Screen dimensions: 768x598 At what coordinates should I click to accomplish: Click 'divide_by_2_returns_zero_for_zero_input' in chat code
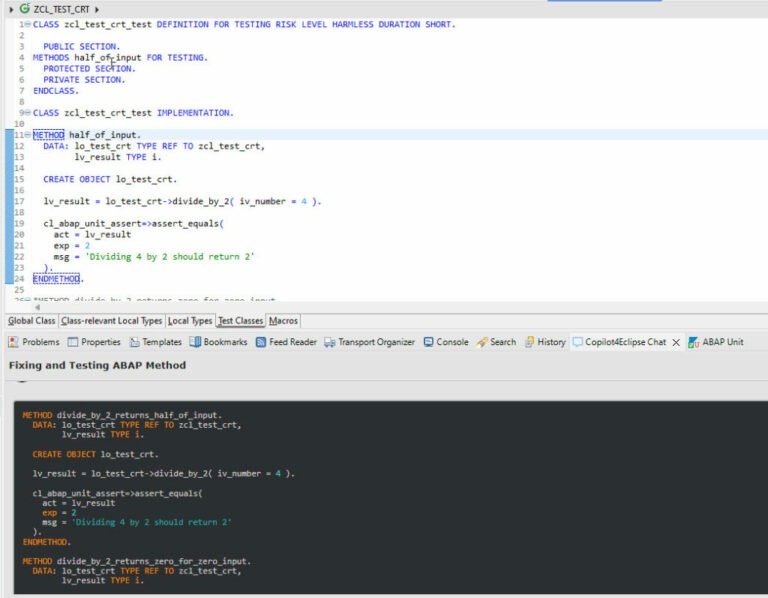click(153, 561)
